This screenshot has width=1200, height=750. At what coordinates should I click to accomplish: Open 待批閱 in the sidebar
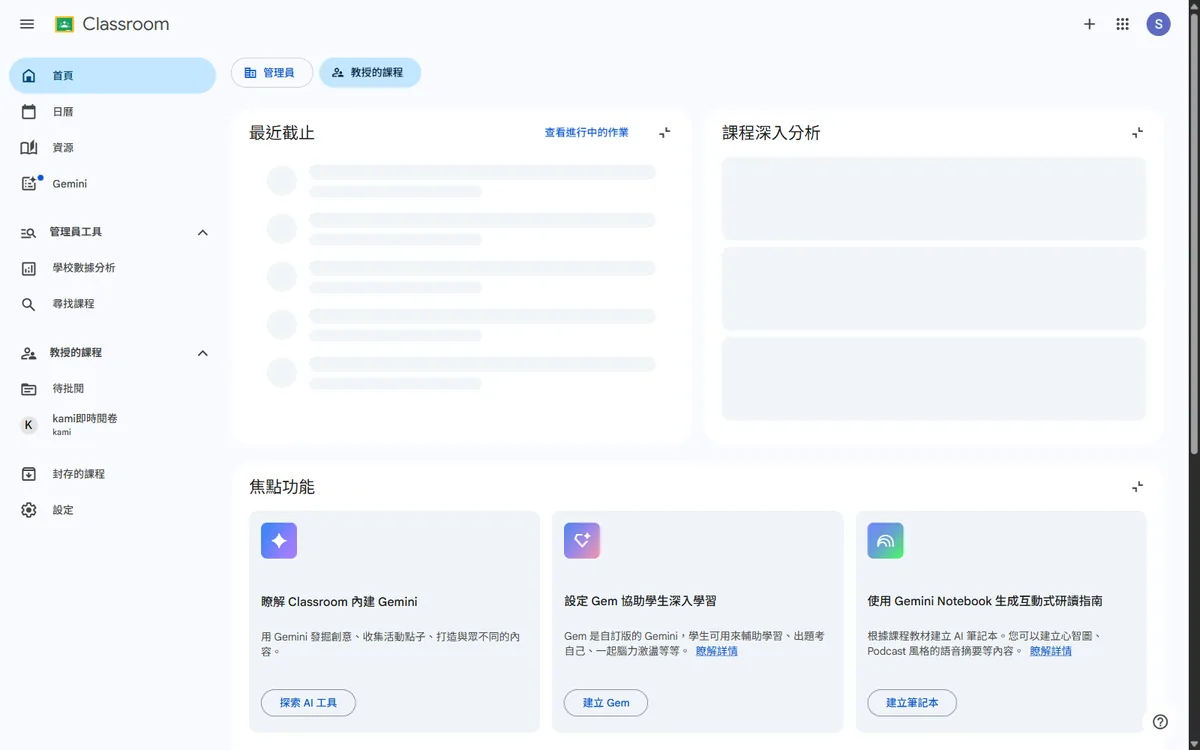112,389
